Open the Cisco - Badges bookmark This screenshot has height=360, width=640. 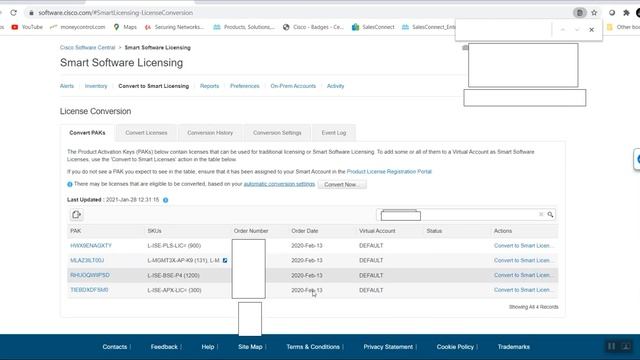pos(313,27)
